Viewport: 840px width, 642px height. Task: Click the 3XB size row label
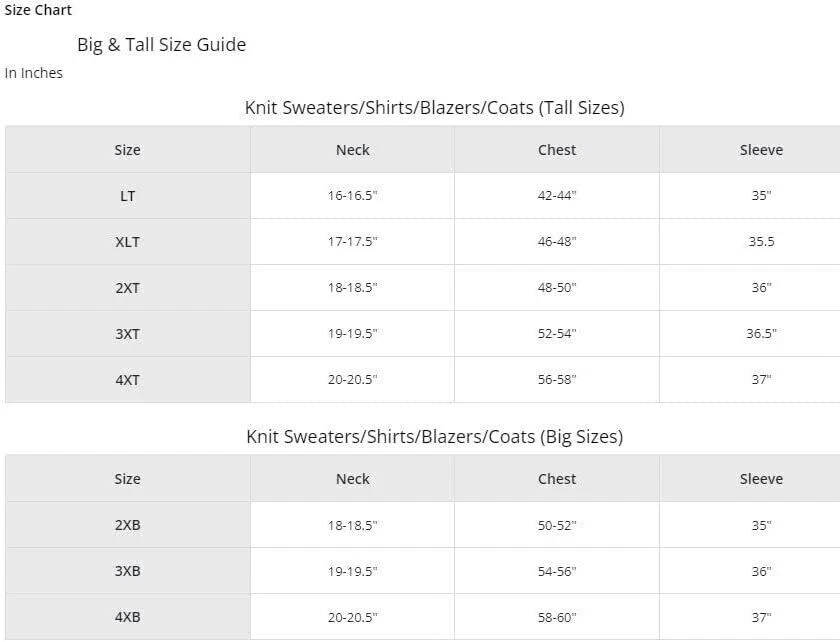click(127, 571)
